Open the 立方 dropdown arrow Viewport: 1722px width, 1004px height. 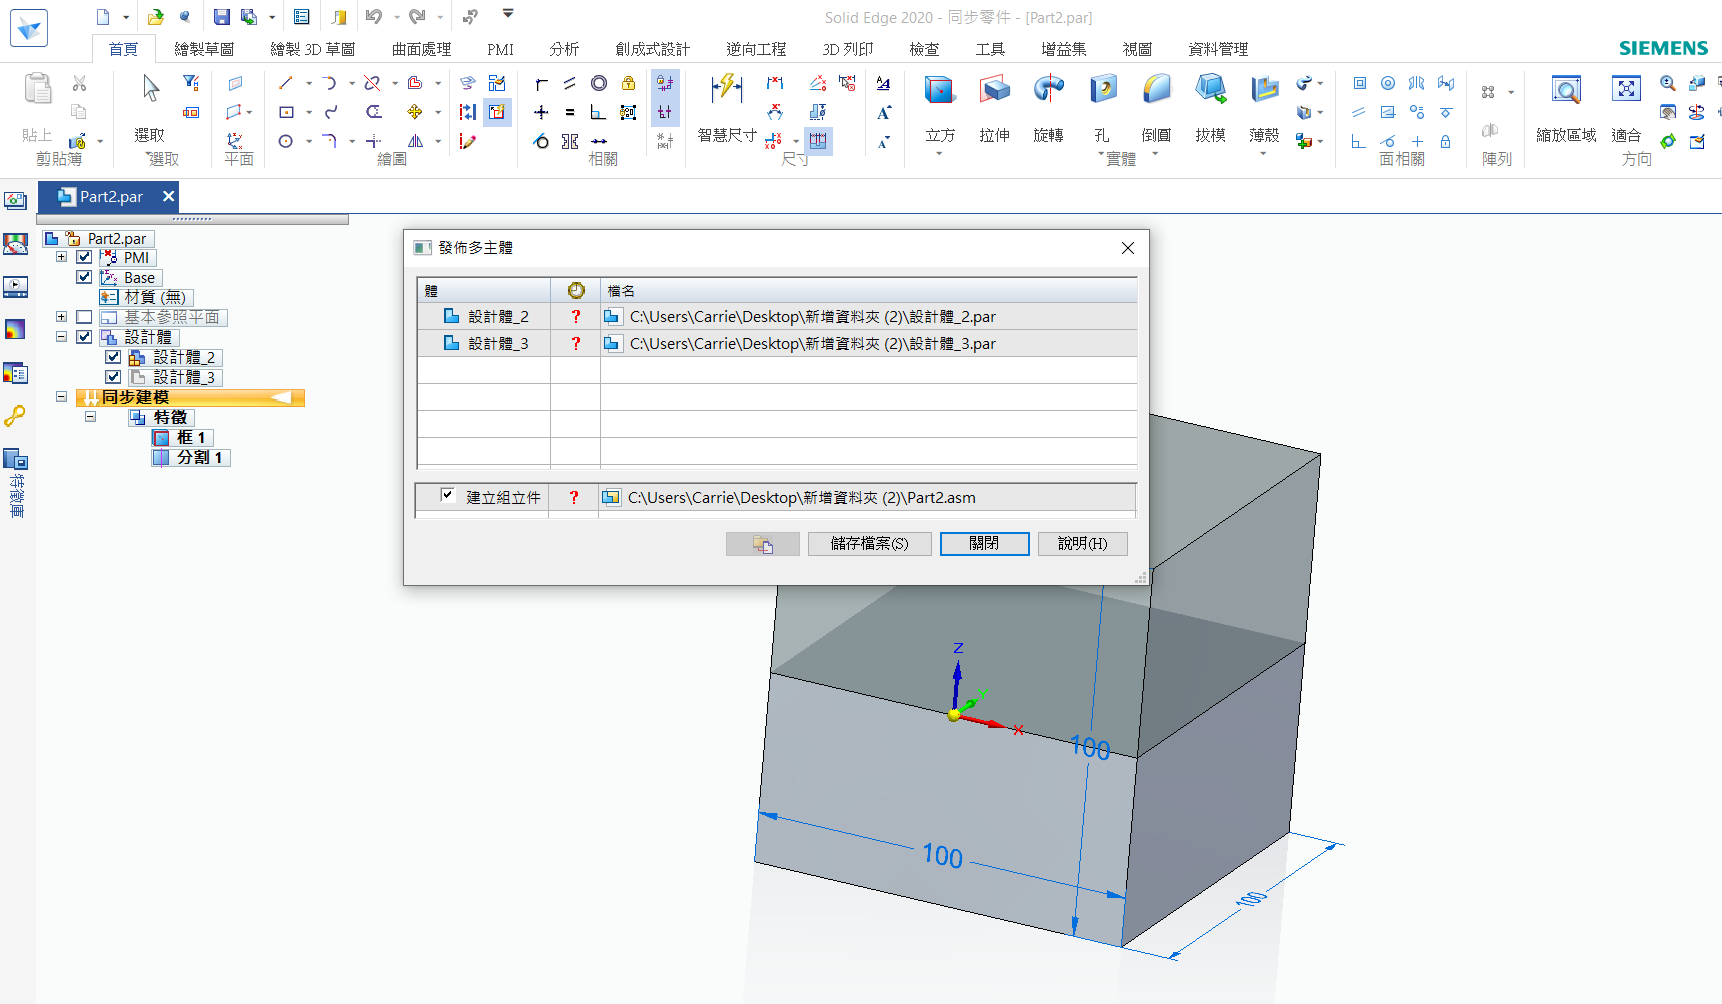pyautogui.click(x=939, y=154)
